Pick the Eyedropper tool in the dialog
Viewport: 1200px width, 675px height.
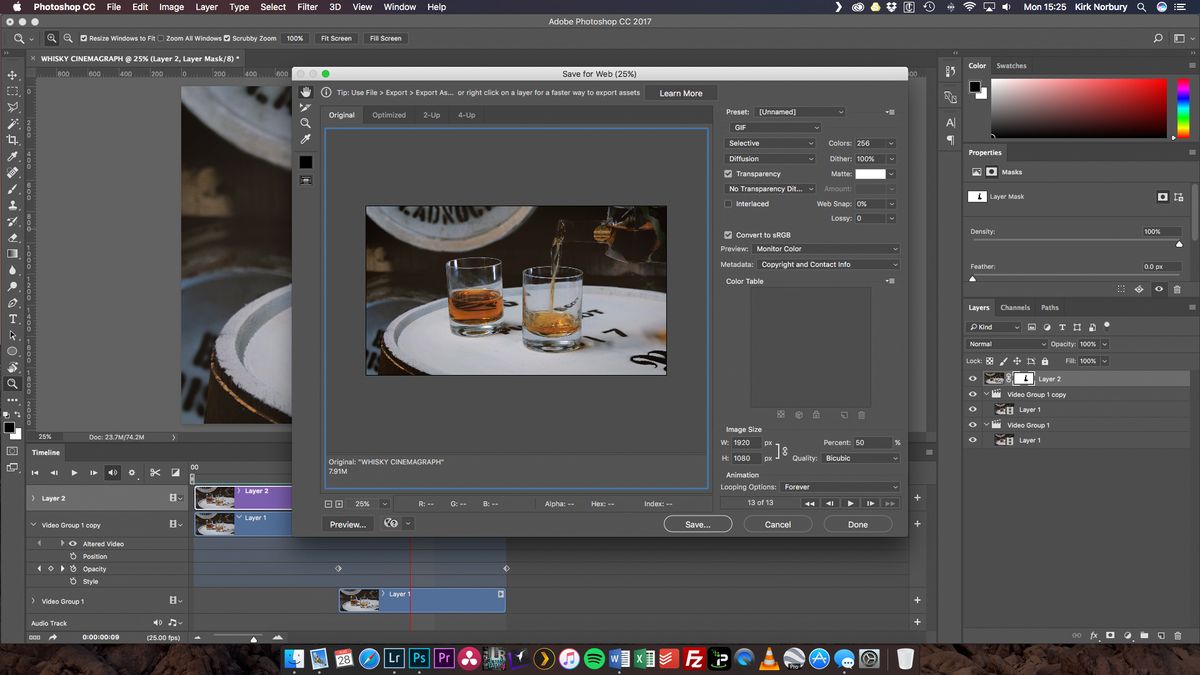306,138
